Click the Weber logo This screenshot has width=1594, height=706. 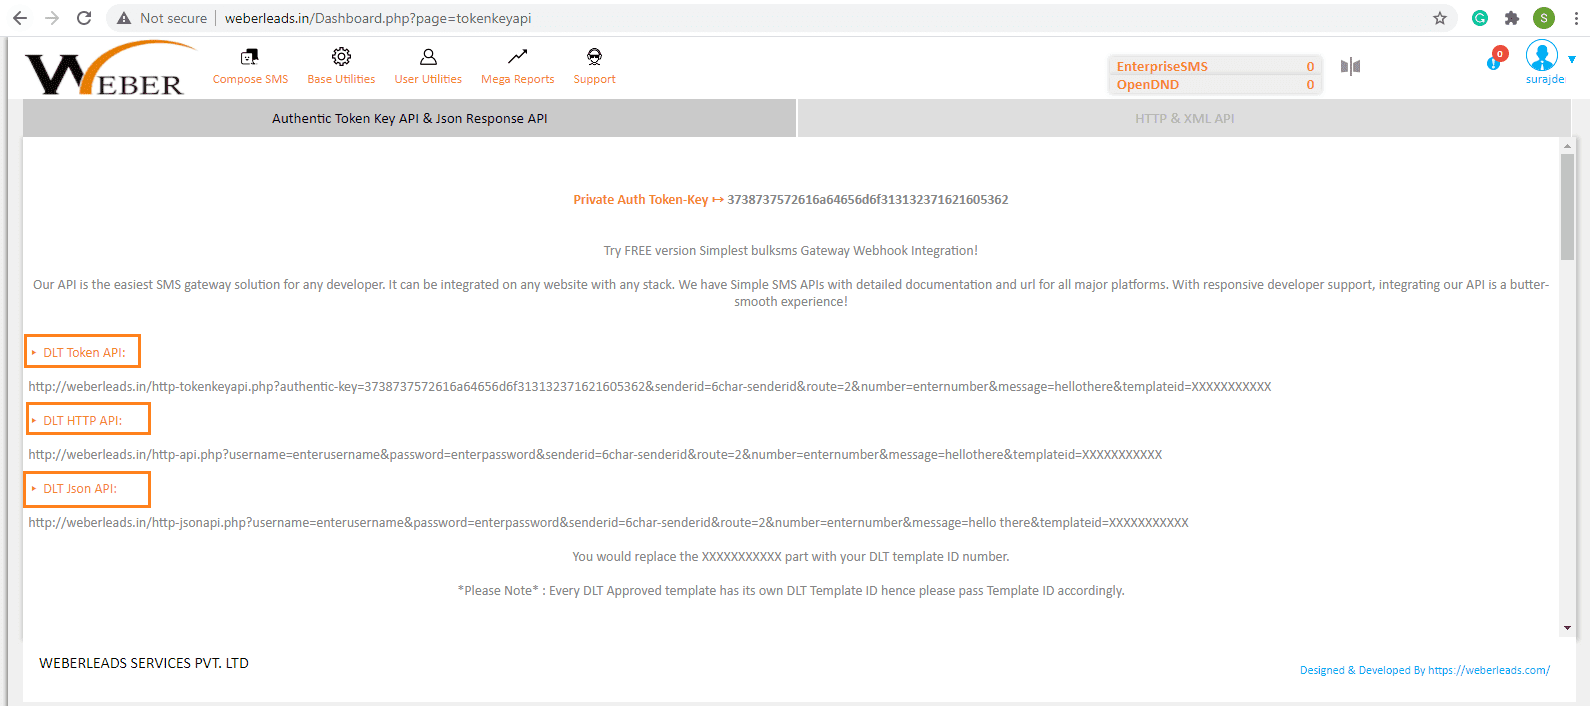107,70
